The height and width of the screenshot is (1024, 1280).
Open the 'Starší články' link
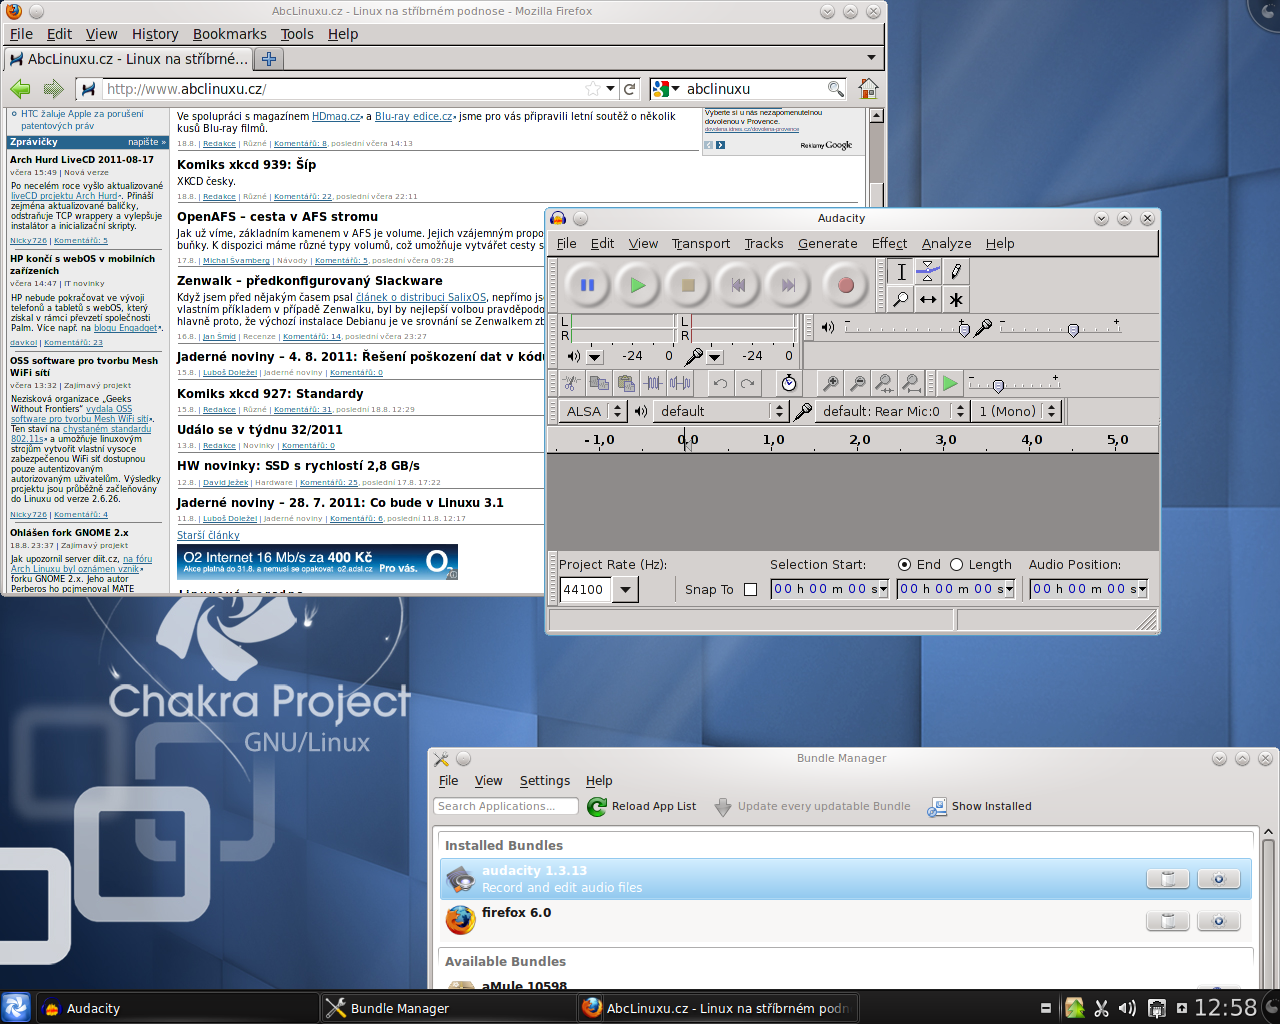pyautogui.click(x=208, y=535)
